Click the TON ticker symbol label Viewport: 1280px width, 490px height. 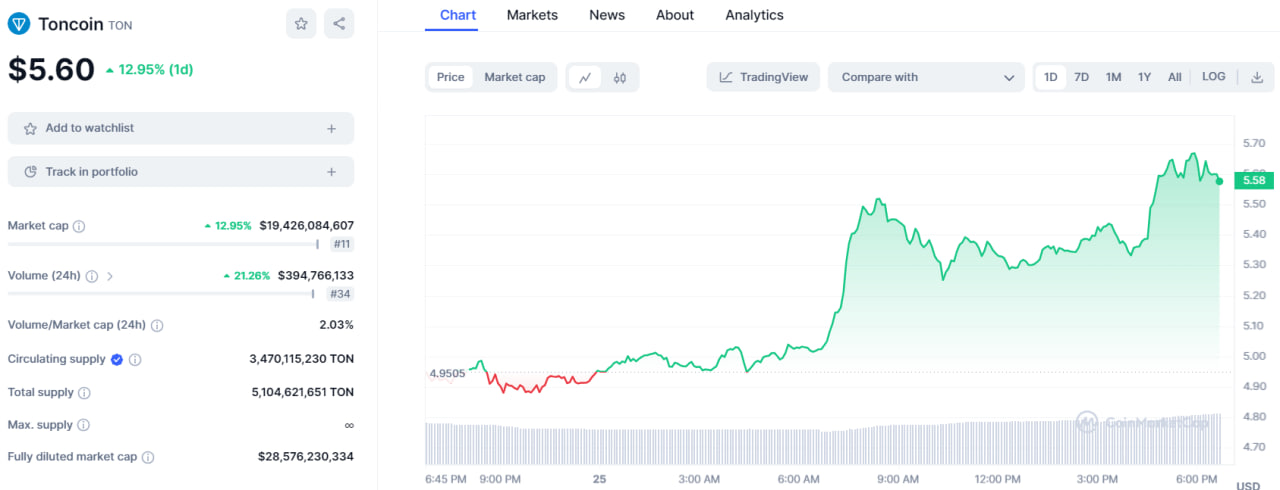119,25
